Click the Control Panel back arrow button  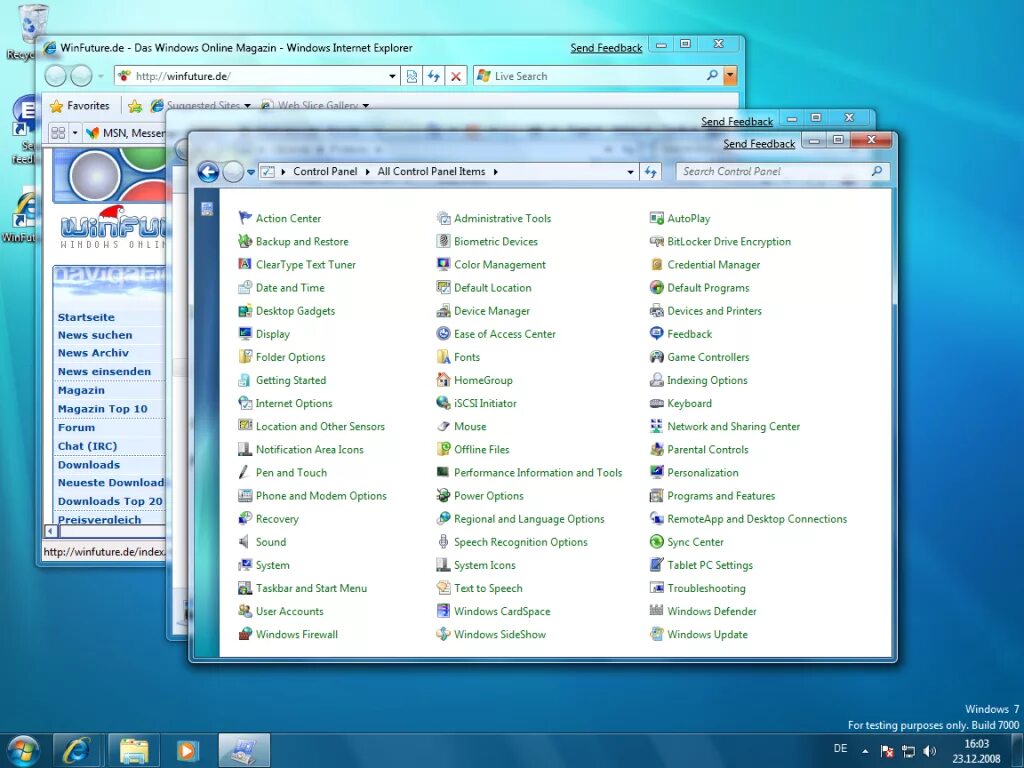[x=208, y=172]
